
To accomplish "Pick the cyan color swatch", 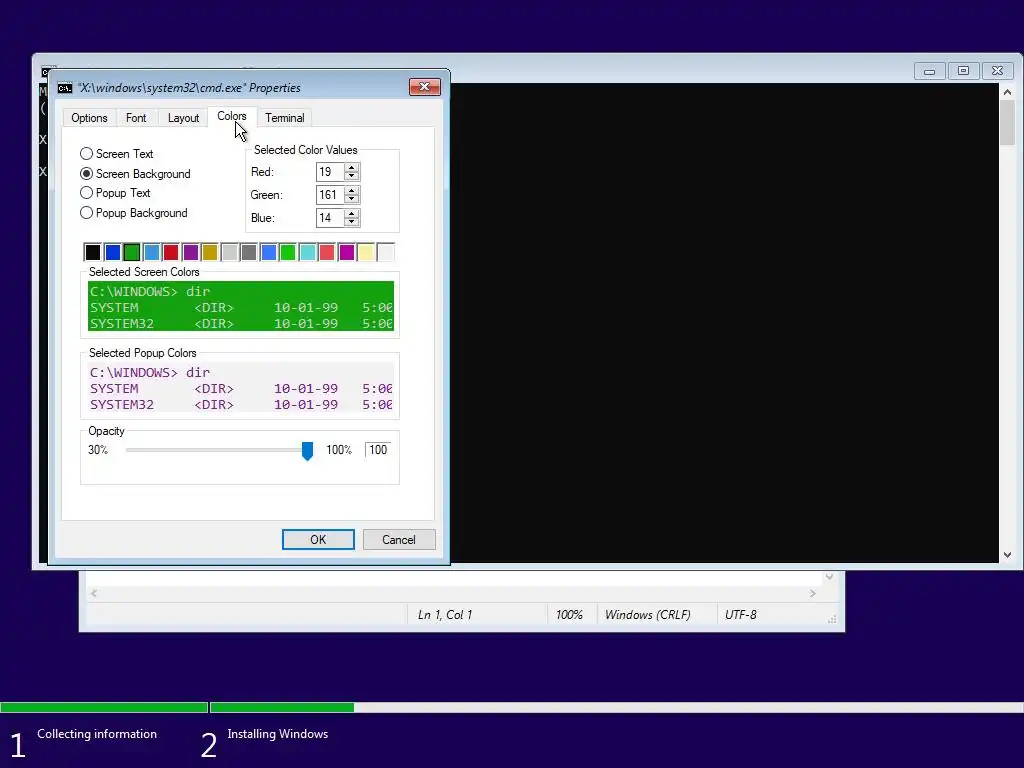I will click(x=308, y=252).
